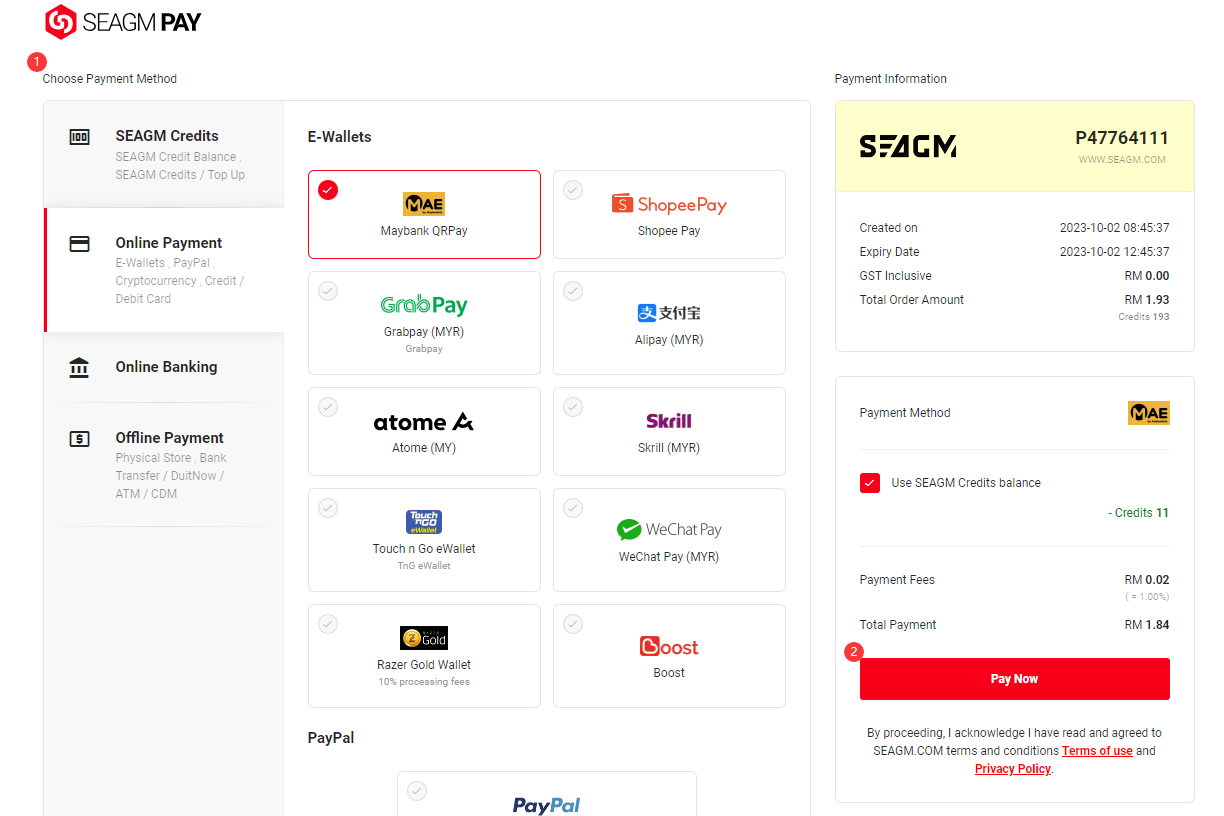Open the Privacy Policy link

(1013, 769)
